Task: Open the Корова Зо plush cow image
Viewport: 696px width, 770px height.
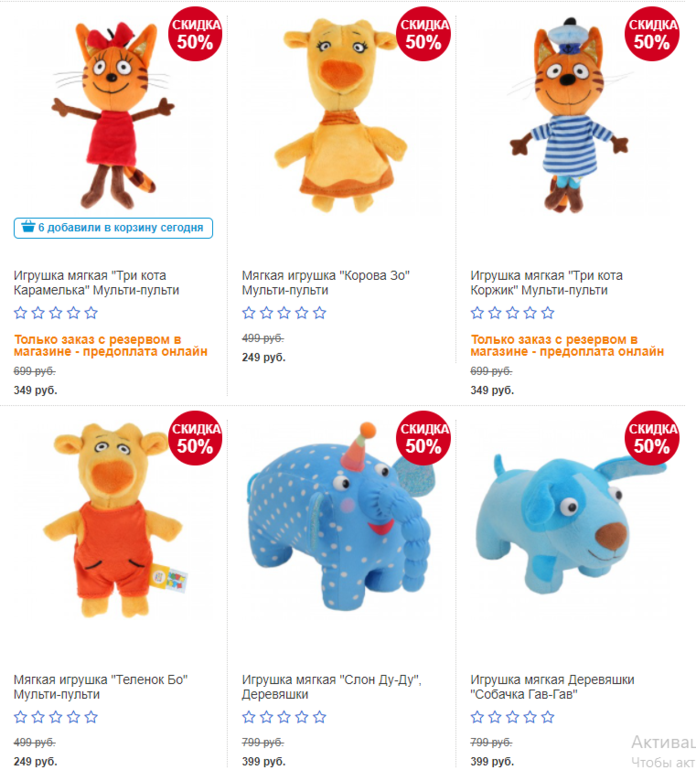Action: pyautogui.click(x=340, y=115)
